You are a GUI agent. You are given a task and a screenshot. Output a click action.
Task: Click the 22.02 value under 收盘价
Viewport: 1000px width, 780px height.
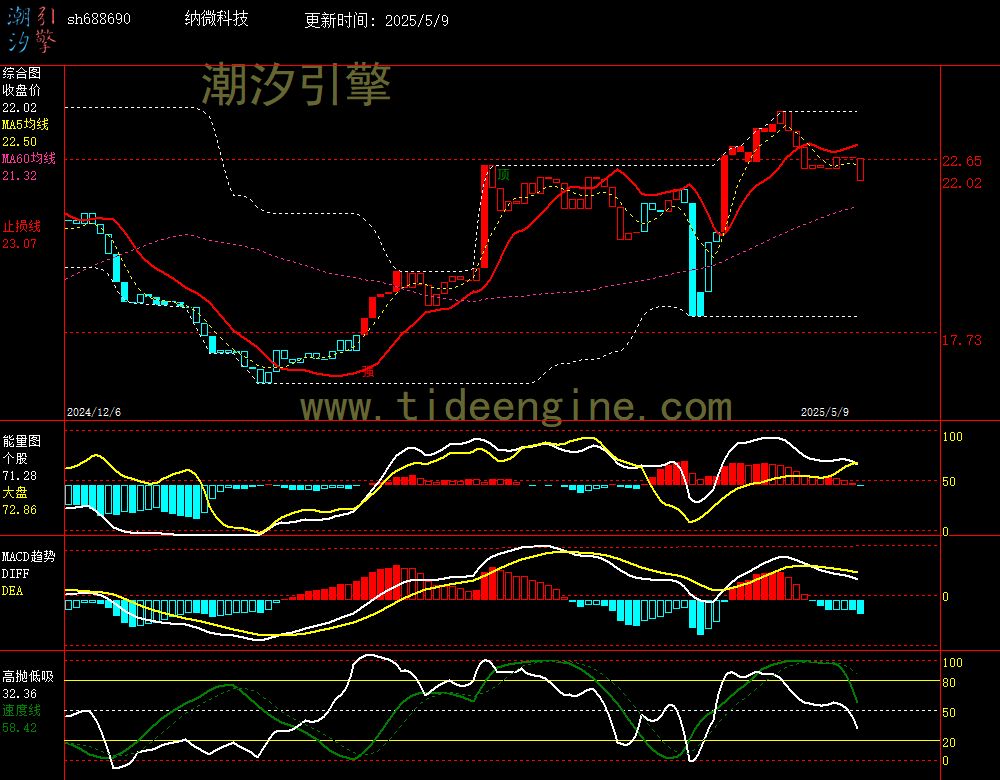pos(20,107)
